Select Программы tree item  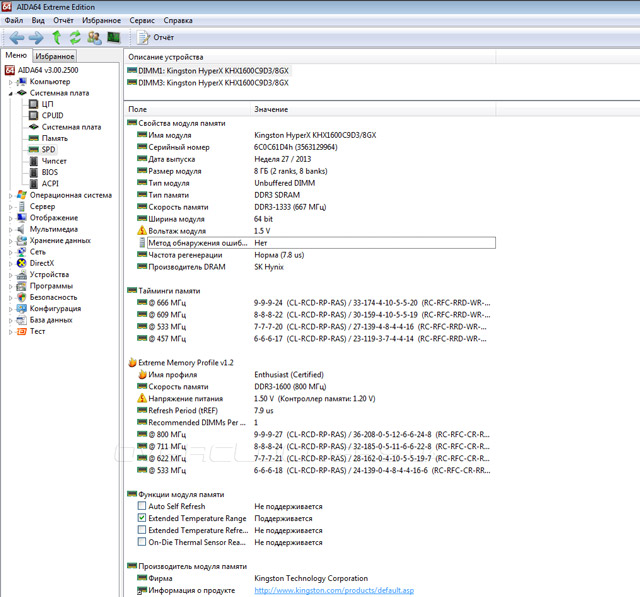coord(51,286)
